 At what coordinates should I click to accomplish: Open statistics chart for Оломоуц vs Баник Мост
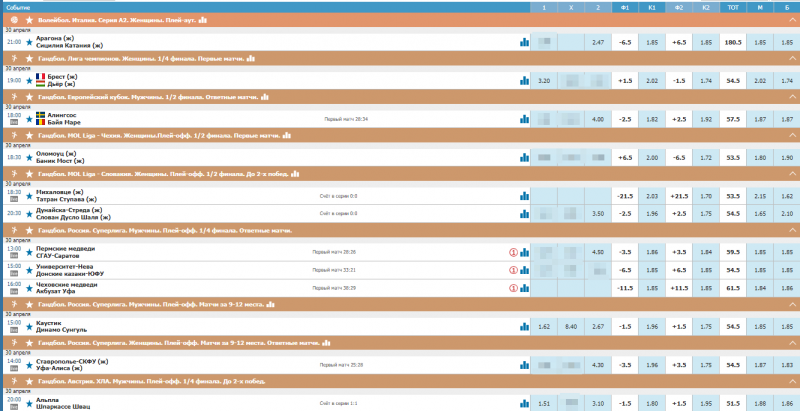524,157
